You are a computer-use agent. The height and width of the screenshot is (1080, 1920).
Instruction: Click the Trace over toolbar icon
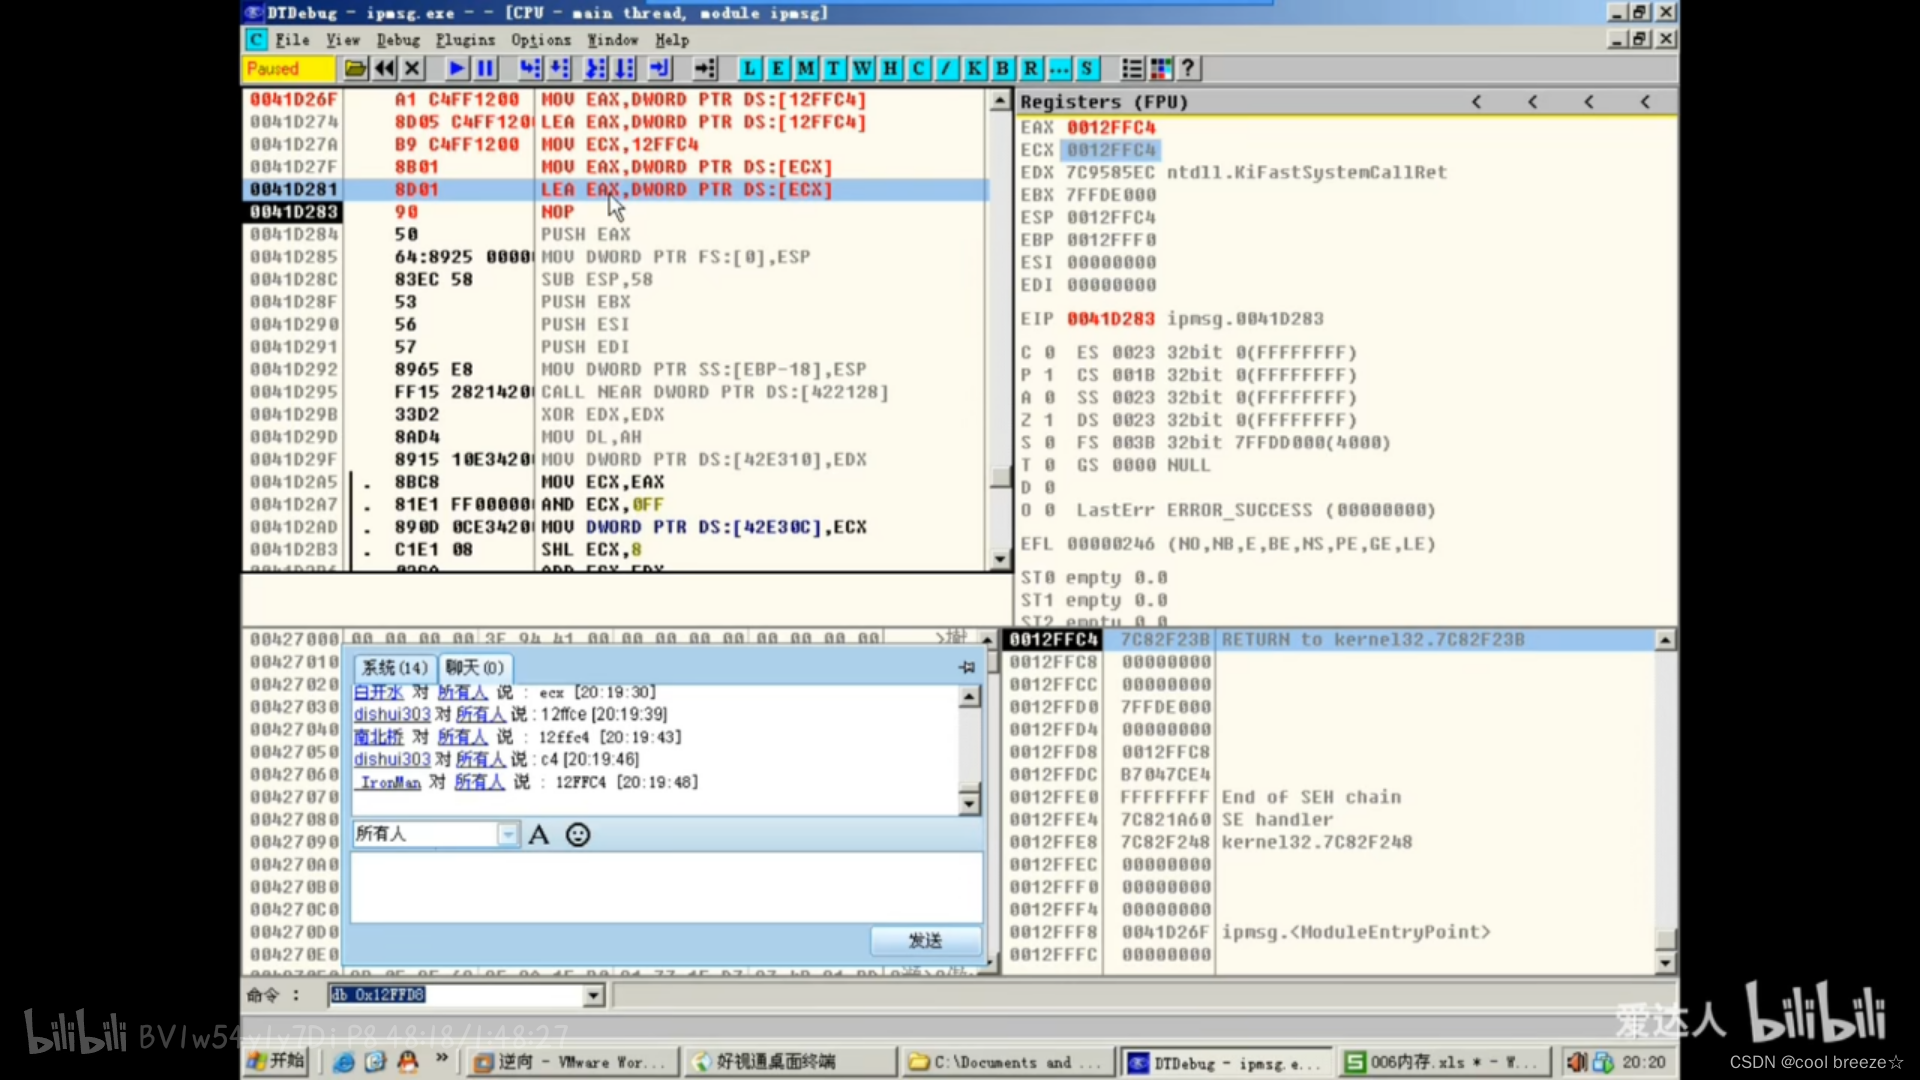[x=625, y=69]
